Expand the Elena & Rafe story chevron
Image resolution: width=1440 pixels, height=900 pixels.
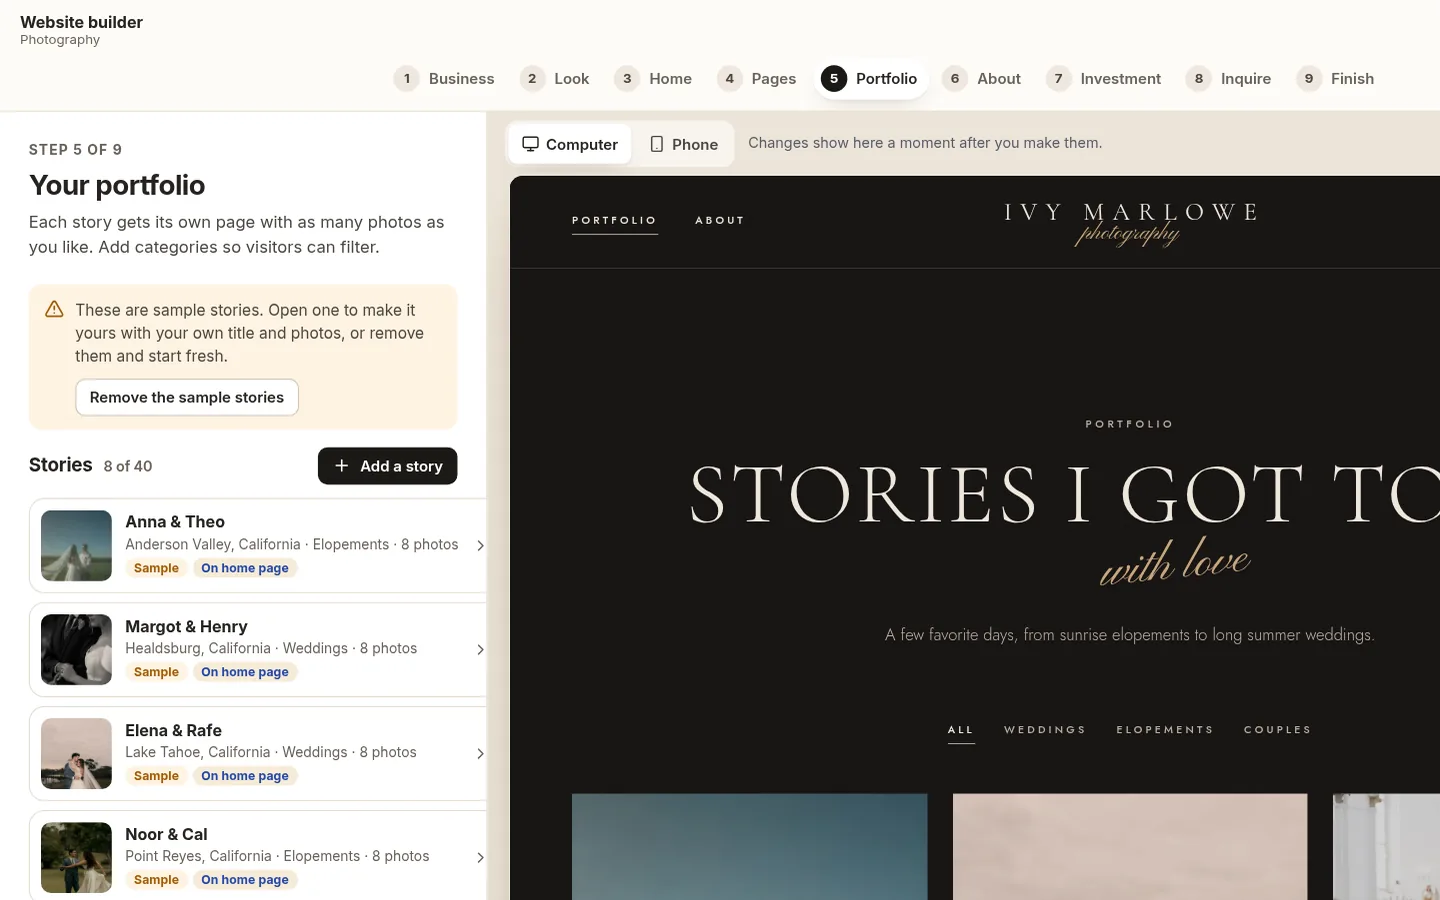480,754
